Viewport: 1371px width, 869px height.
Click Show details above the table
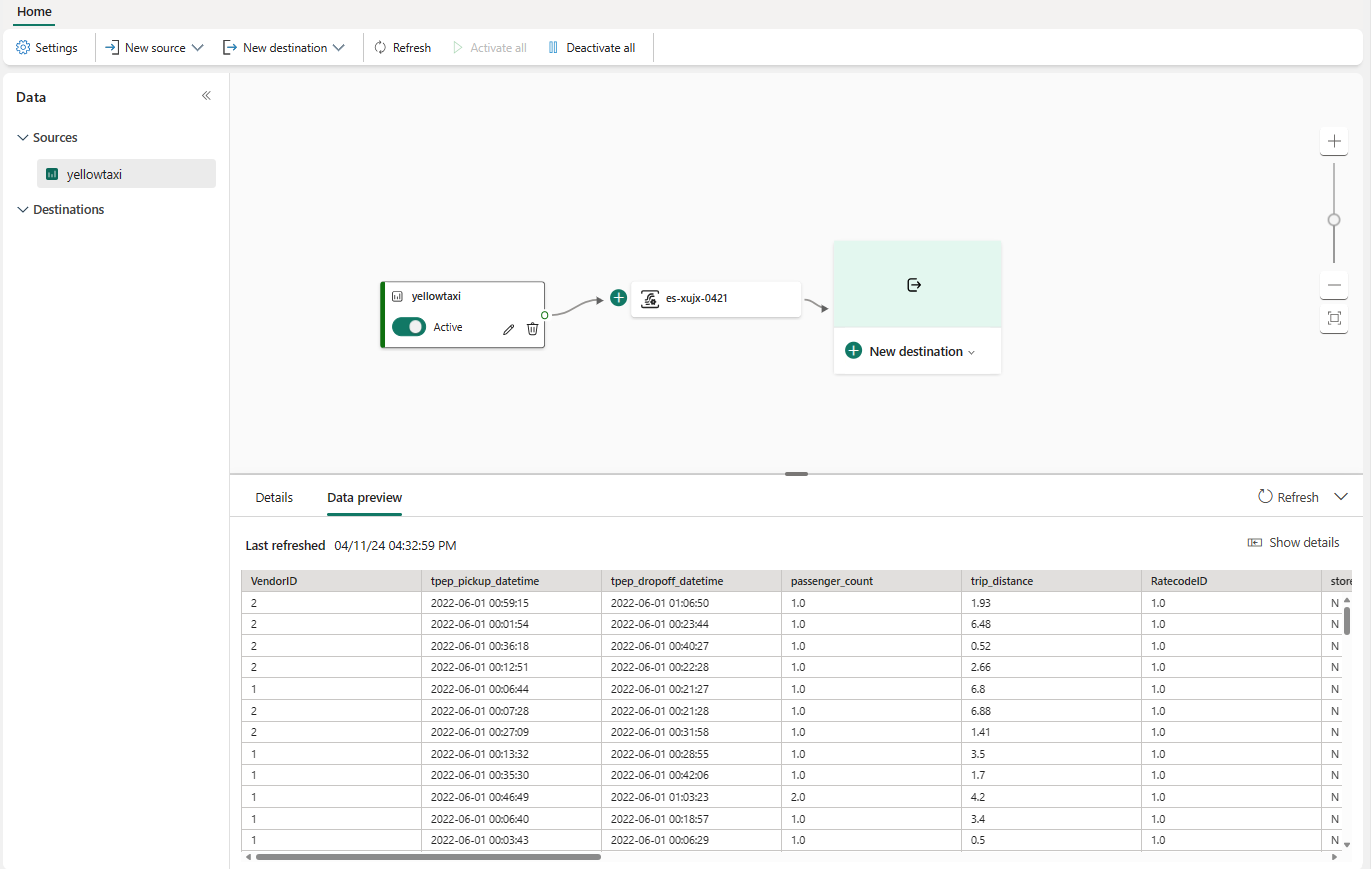pyautogui.click(x=1293, y=543)
